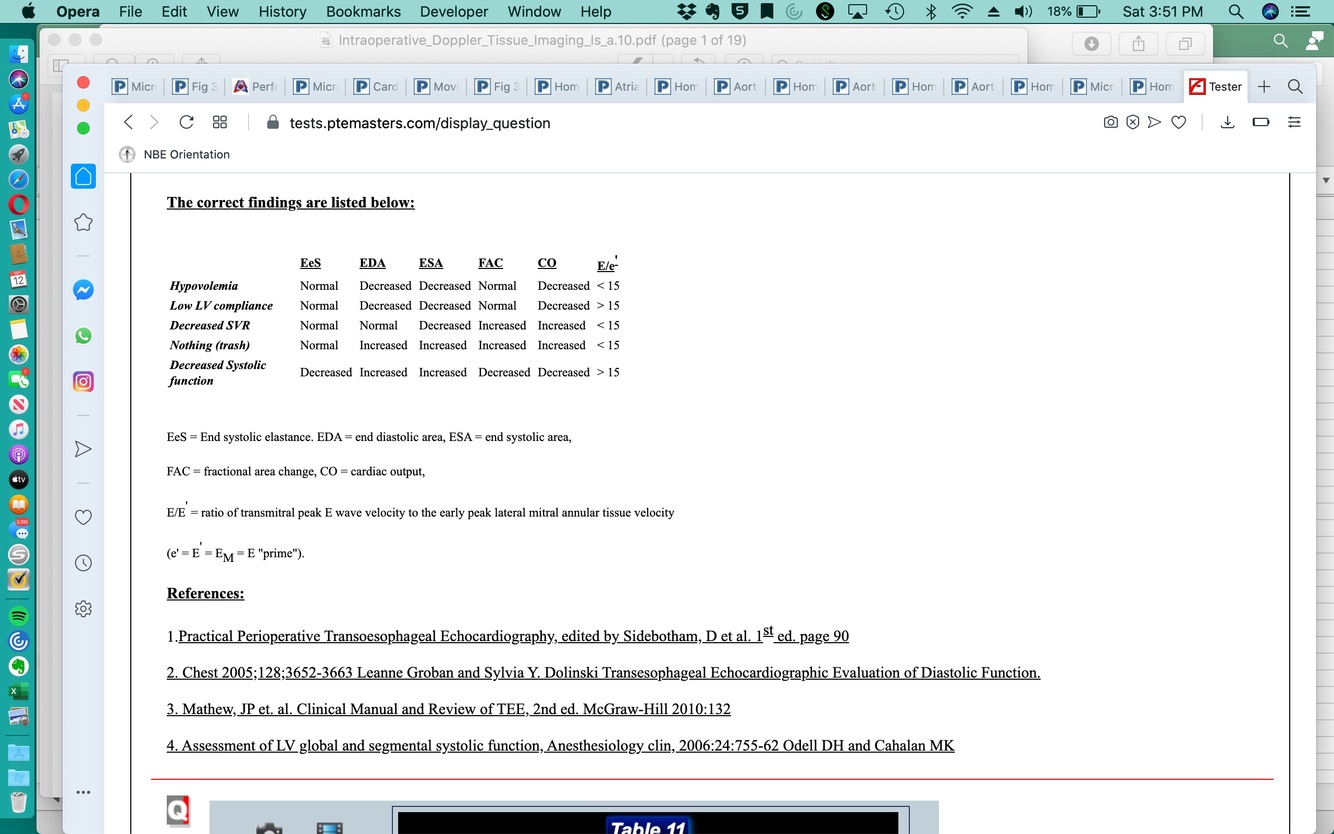The width and height of the screenshot is (1334, 834).
Task: Switch to the Tester tab
Action: (x=1215, y=86)
